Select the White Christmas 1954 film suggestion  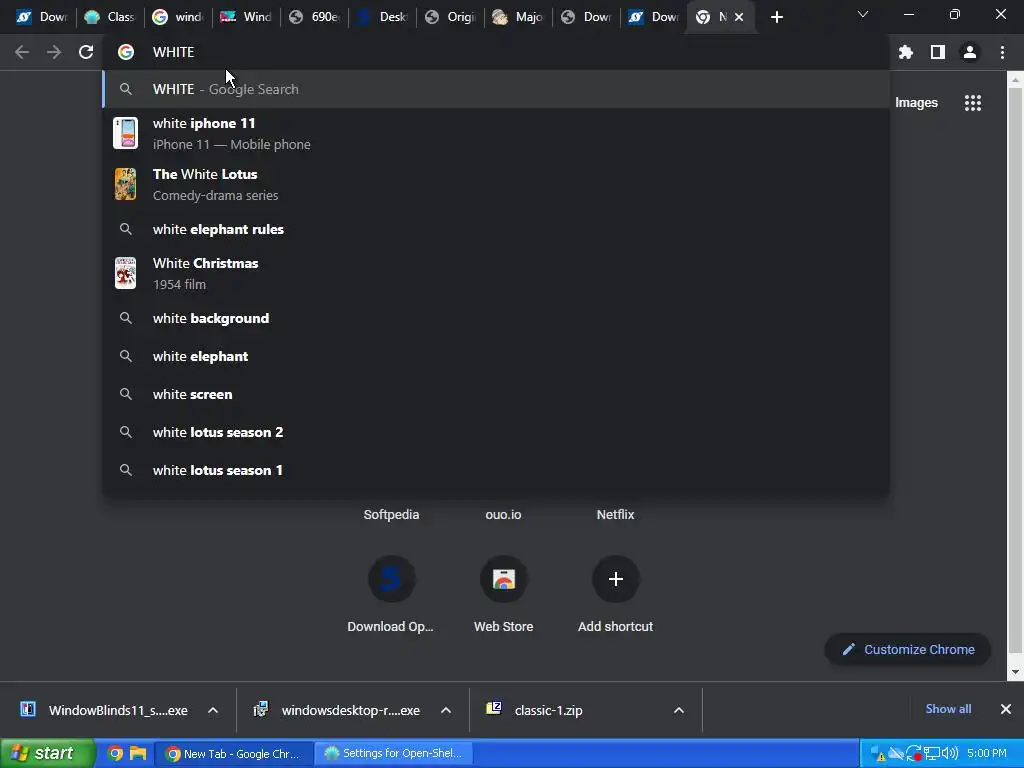pyautogui.click(x=496, y=273)
